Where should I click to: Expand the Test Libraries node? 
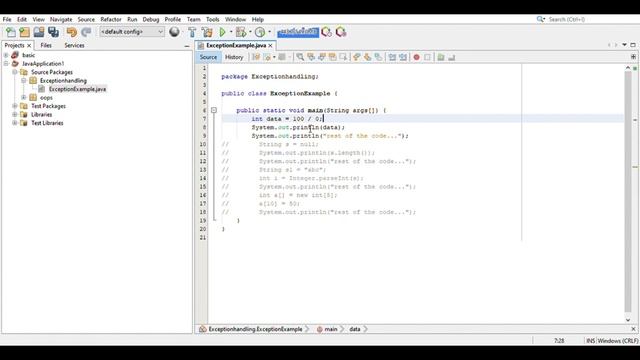coord(15,123)
